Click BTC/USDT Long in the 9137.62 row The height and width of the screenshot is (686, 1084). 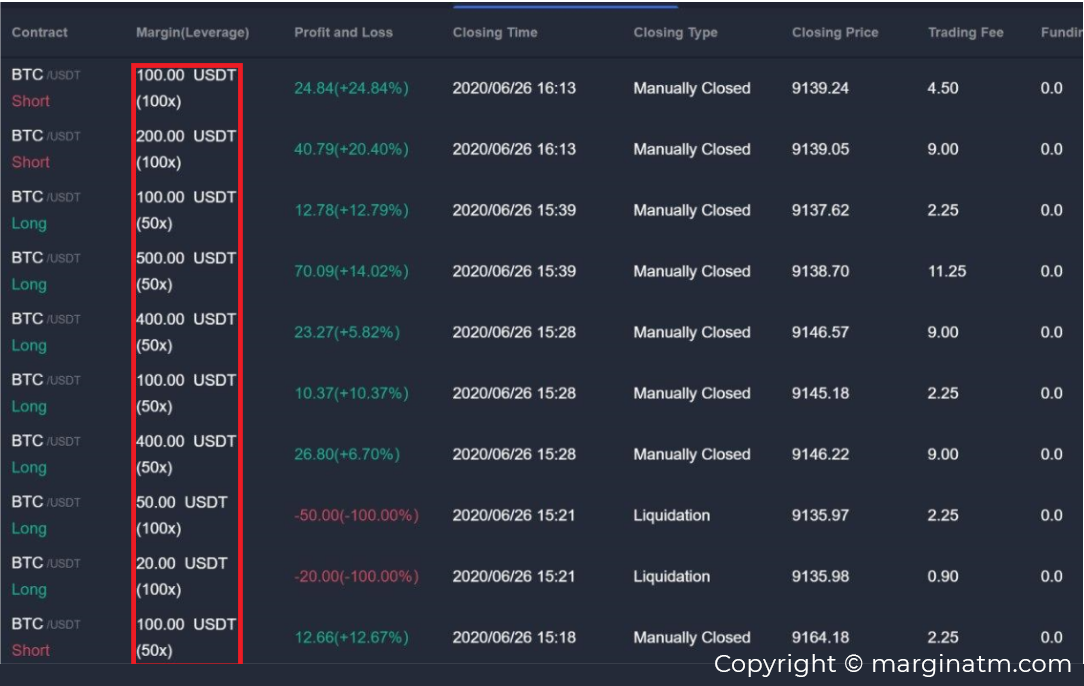coord(46,210)
